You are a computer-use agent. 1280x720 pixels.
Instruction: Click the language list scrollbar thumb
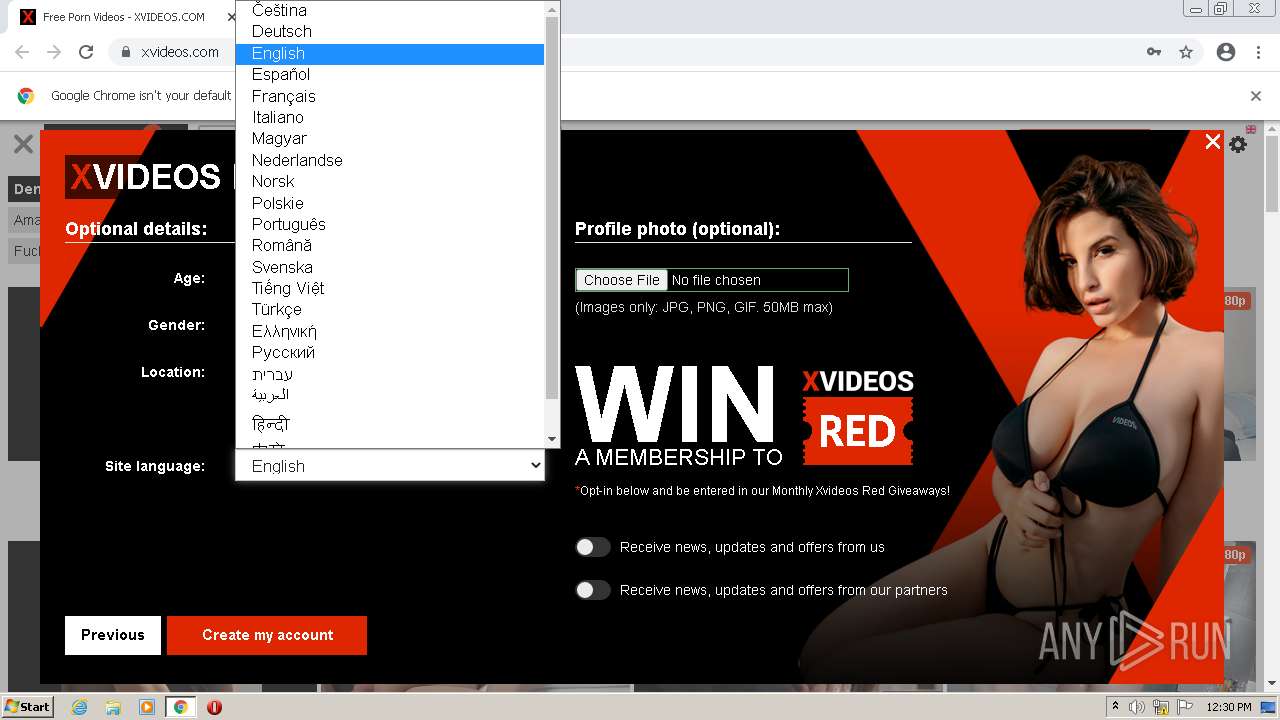(552, 207)
